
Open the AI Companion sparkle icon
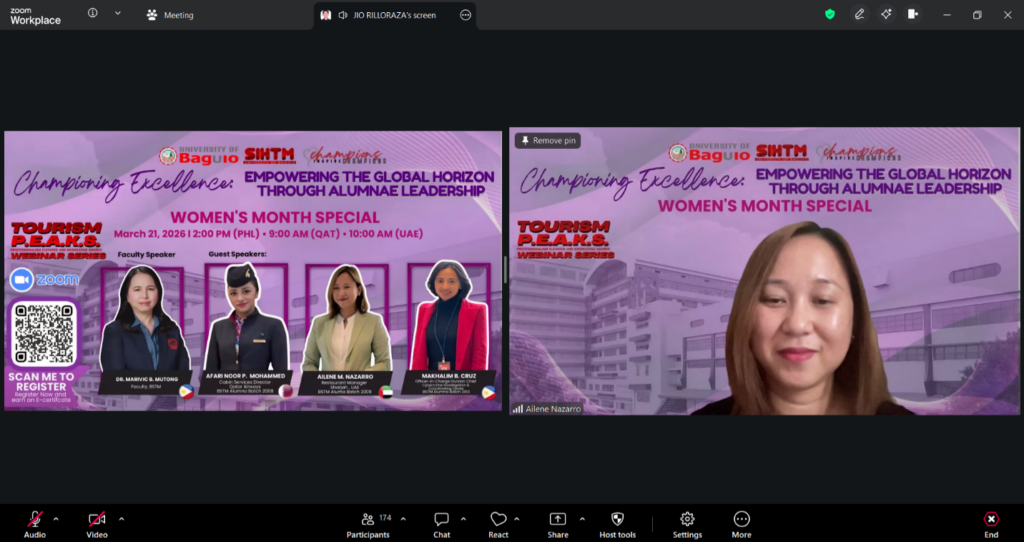886,14
